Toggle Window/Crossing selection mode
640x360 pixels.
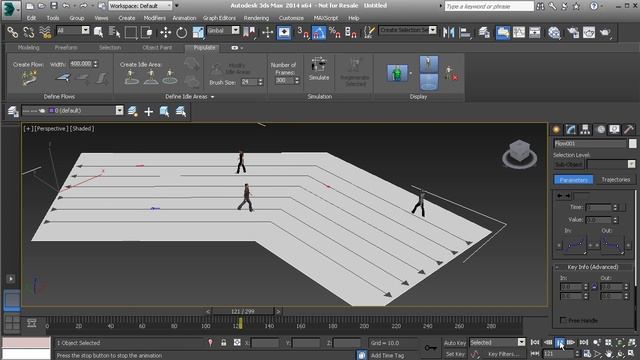click(x=147, y=32)
